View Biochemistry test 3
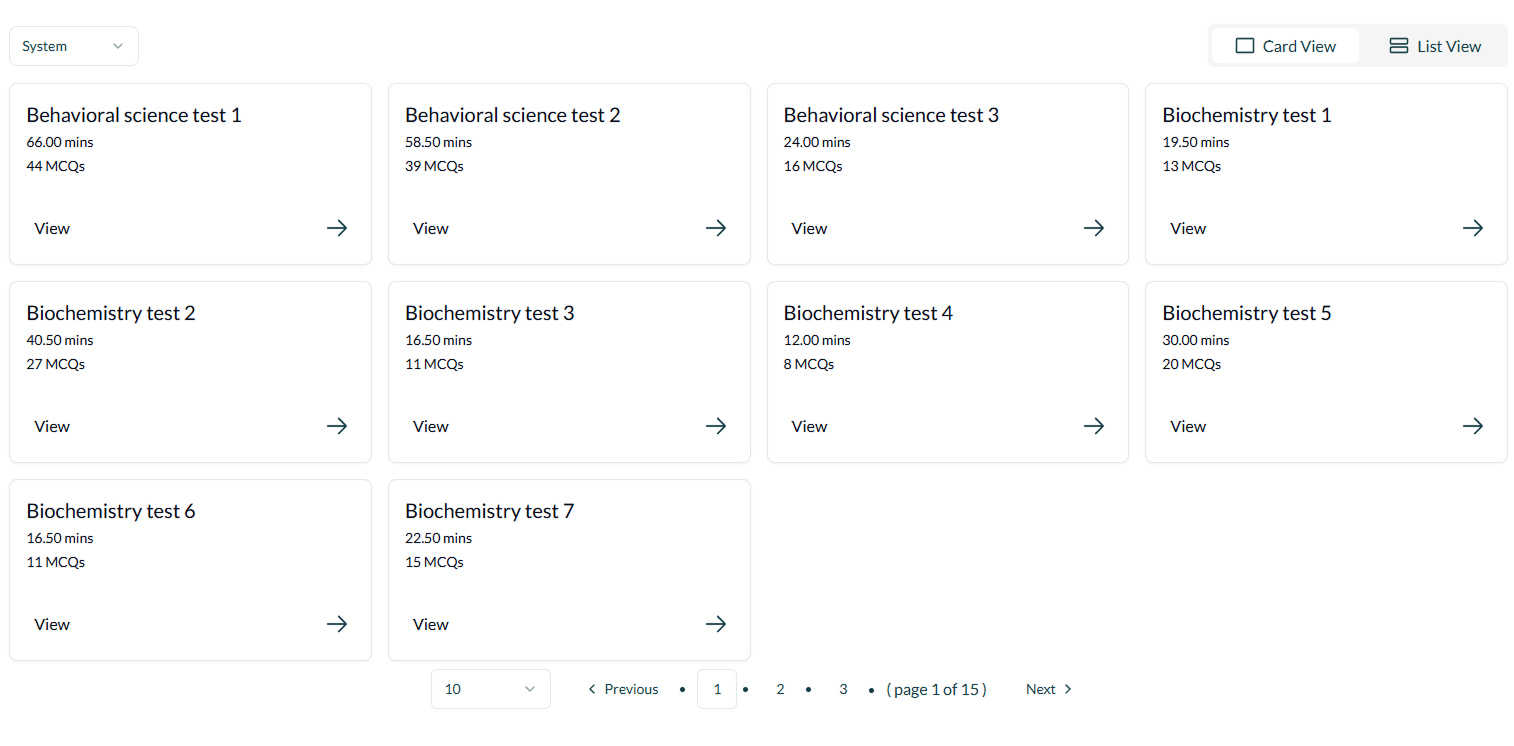Screen dimensions: 1514x746 click(431, 426)
